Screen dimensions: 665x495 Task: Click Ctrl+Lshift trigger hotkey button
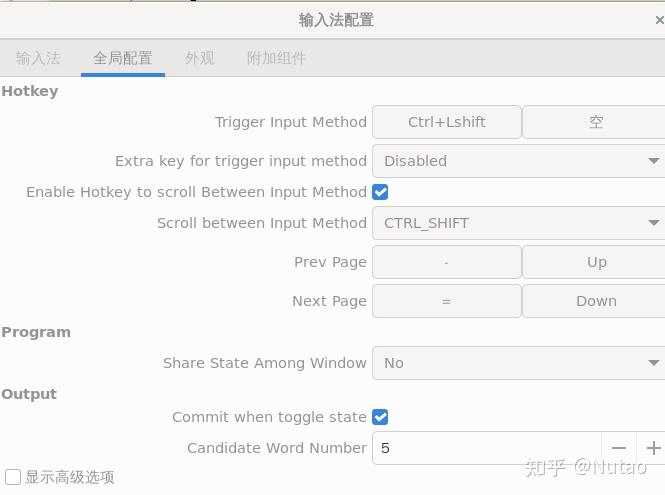pos(447,122)
